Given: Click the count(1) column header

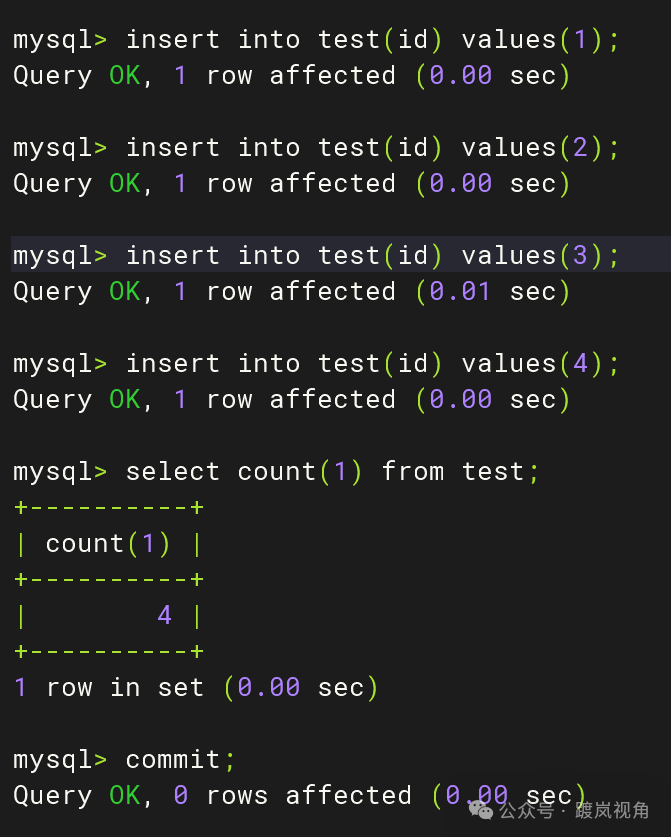Looking at the screenshot, I should [108, 544].
